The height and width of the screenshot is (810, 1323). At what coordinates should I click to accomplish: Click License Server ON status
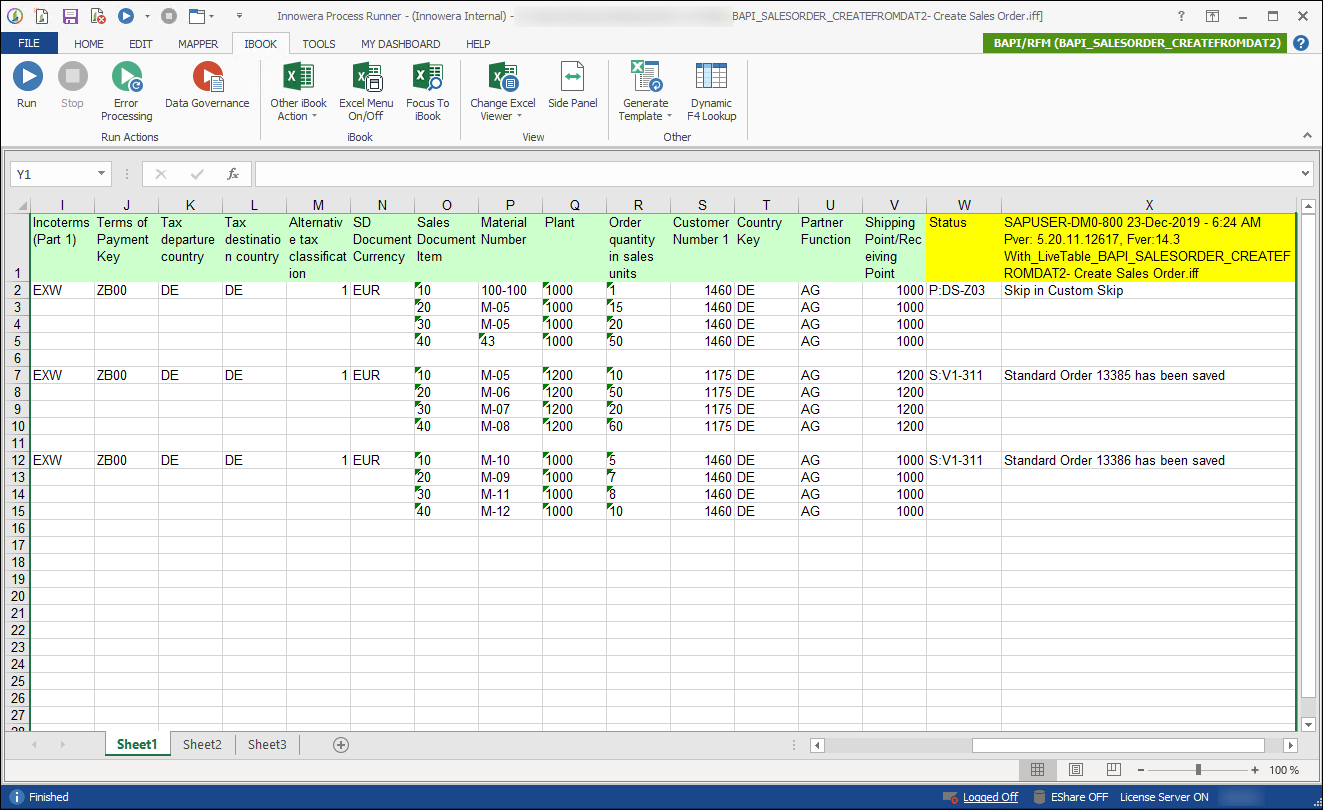(1164, 797)
